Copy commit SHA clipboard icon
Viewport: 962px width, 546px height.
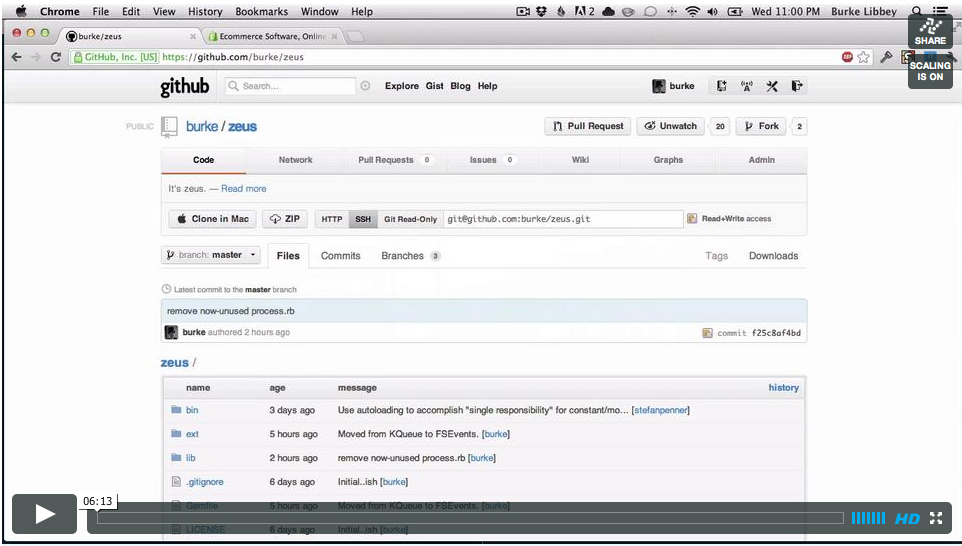point(707,333)
